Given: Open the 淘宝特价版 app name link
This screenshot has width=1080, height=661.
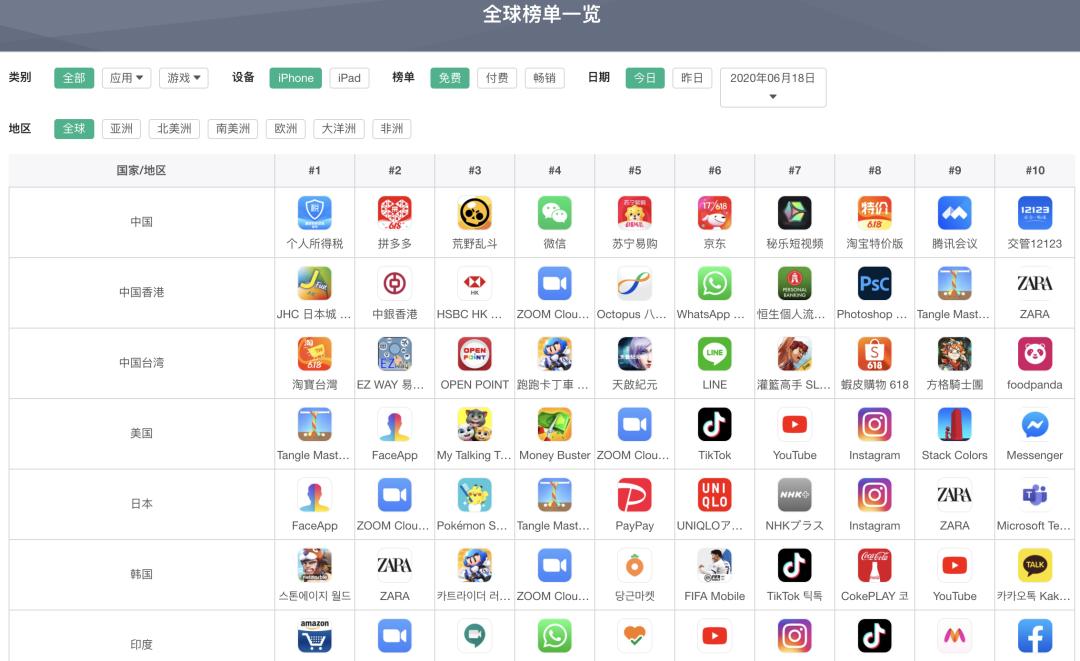Looking at the screenshot, I should point(875,244).
